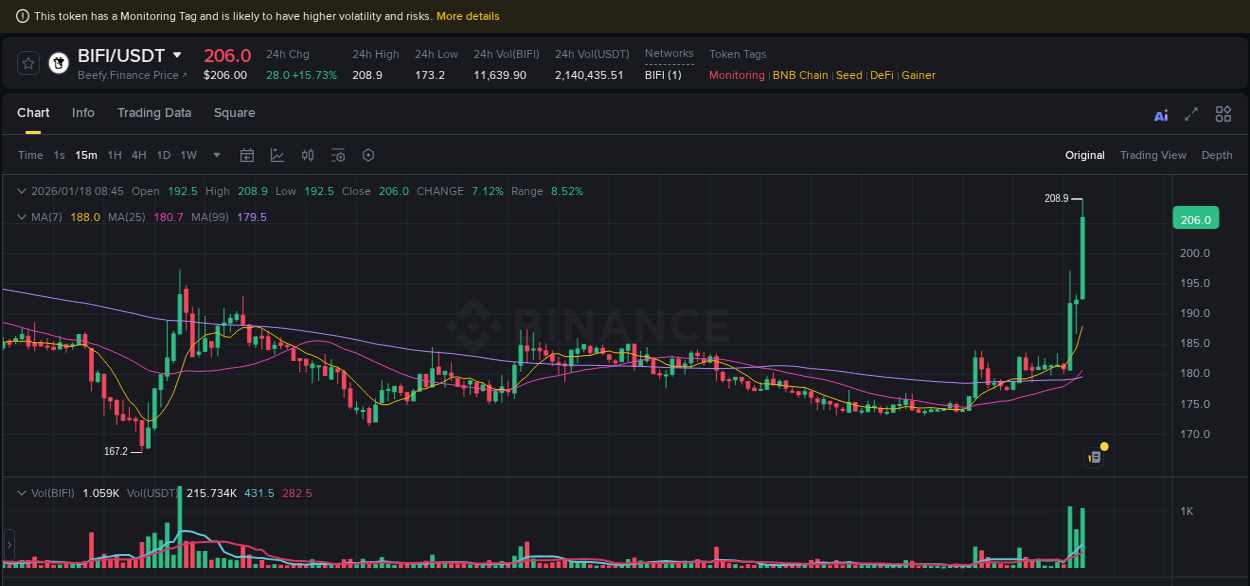1250x586 pixels.
Task: Click the More details monitoring link
Action: 468,15
